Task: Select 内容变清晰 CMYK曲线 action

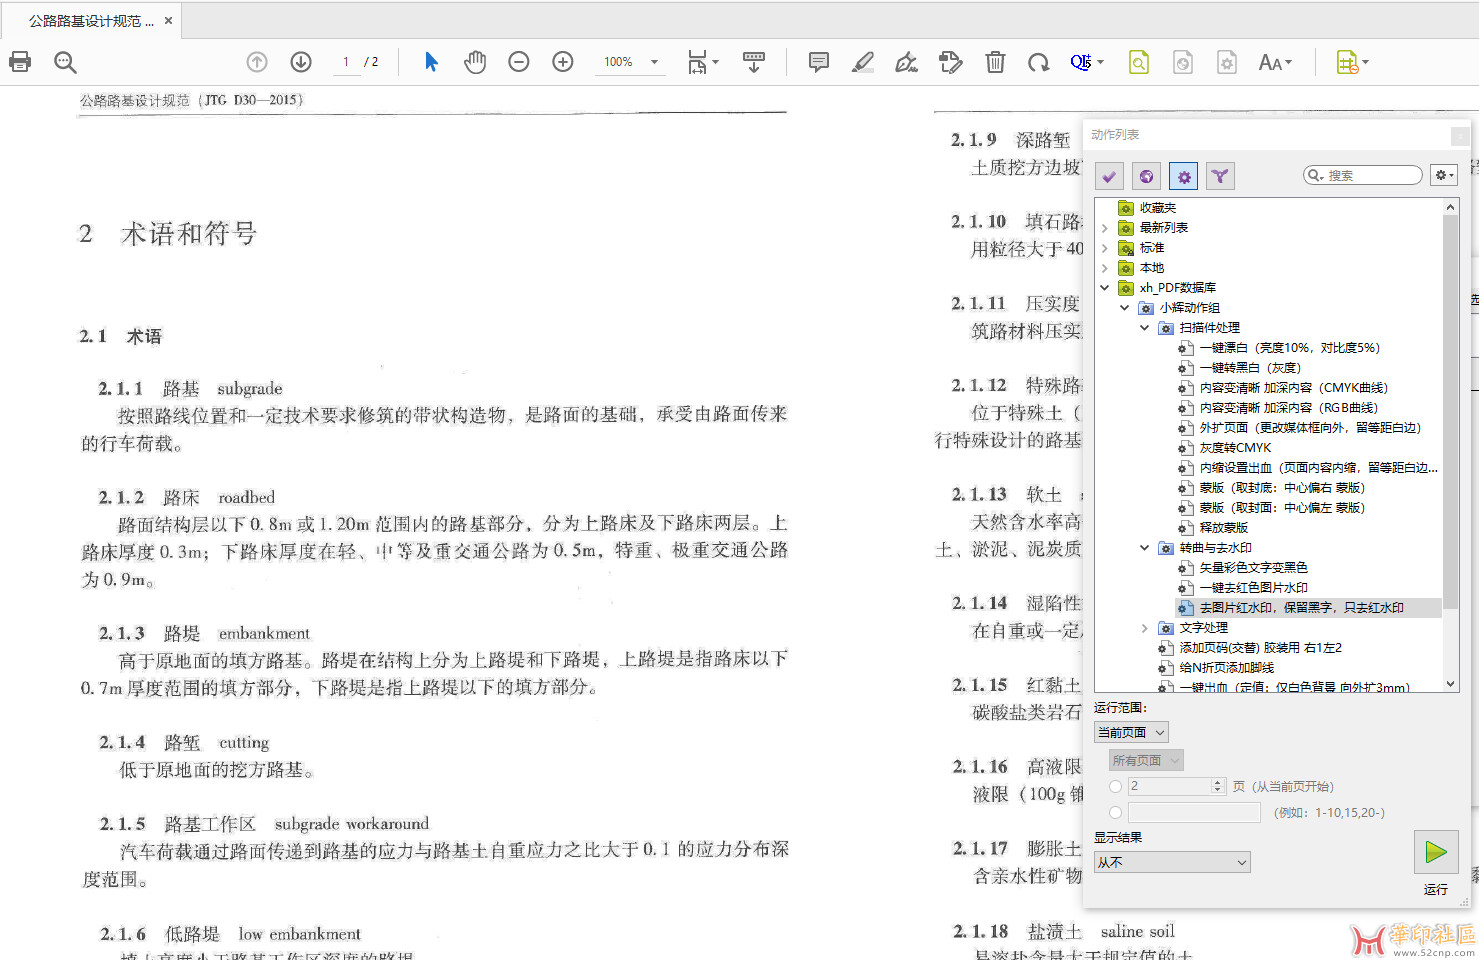Action: [1293, 388]
